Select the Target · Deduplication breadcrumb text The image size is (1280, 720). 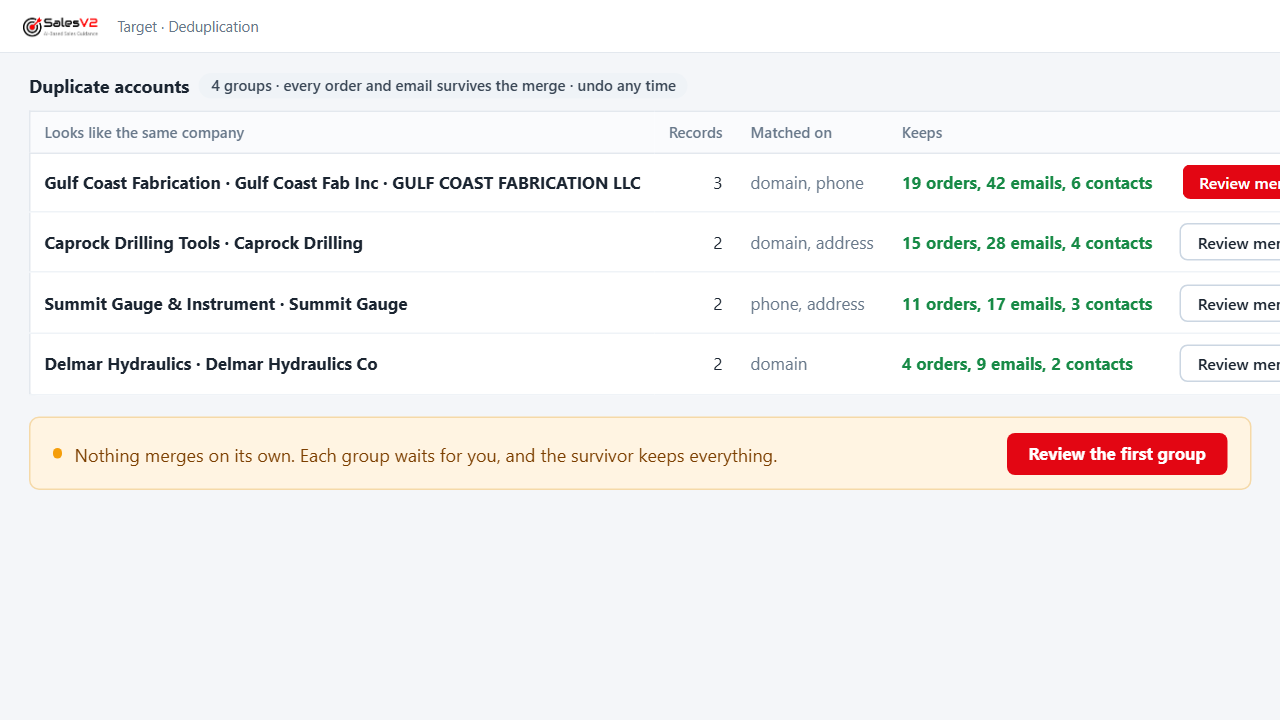[x=188, y=27]
